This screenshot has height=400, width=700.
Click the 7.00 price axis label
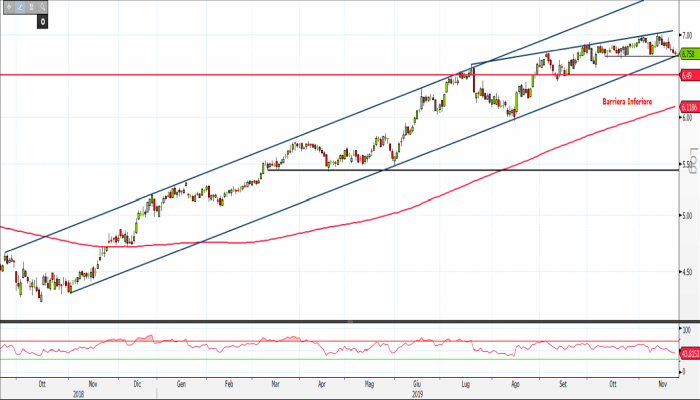(687, 36)
